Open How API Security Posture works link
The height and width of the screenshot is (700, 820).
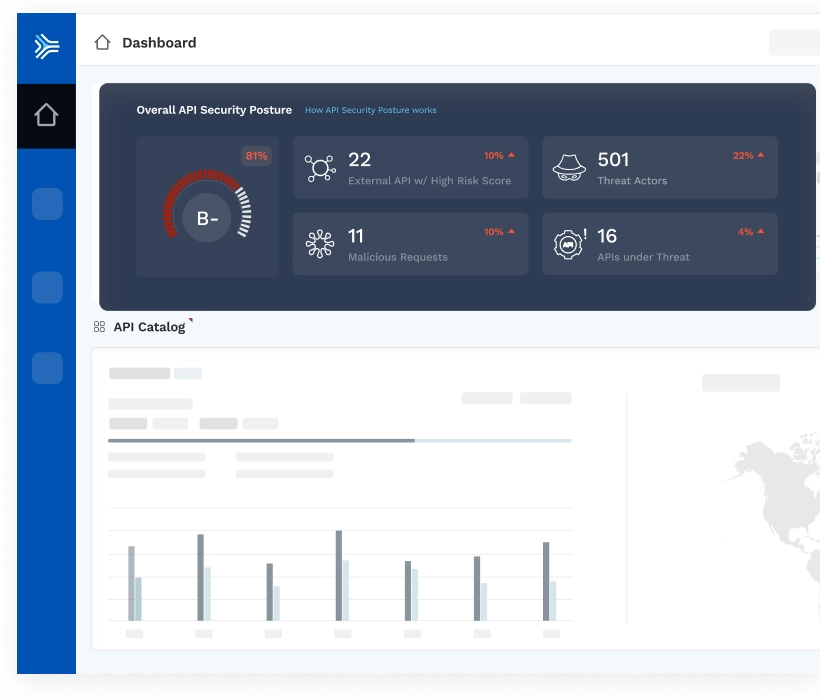click(x=370, y=110)
